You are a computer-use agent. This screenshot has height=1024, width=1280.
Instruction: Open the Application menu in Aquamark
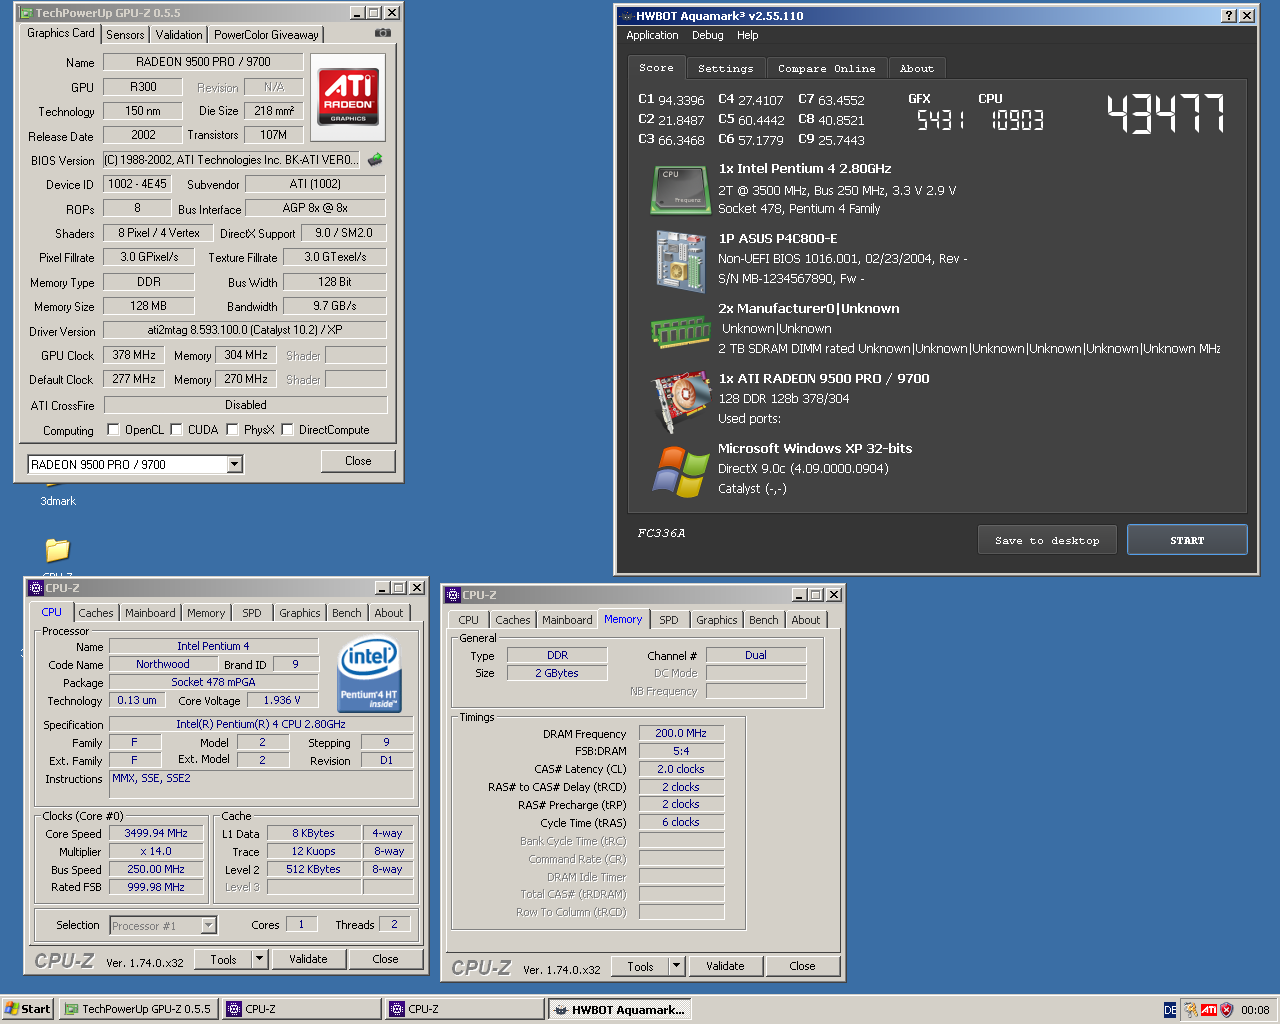point(652,35)
